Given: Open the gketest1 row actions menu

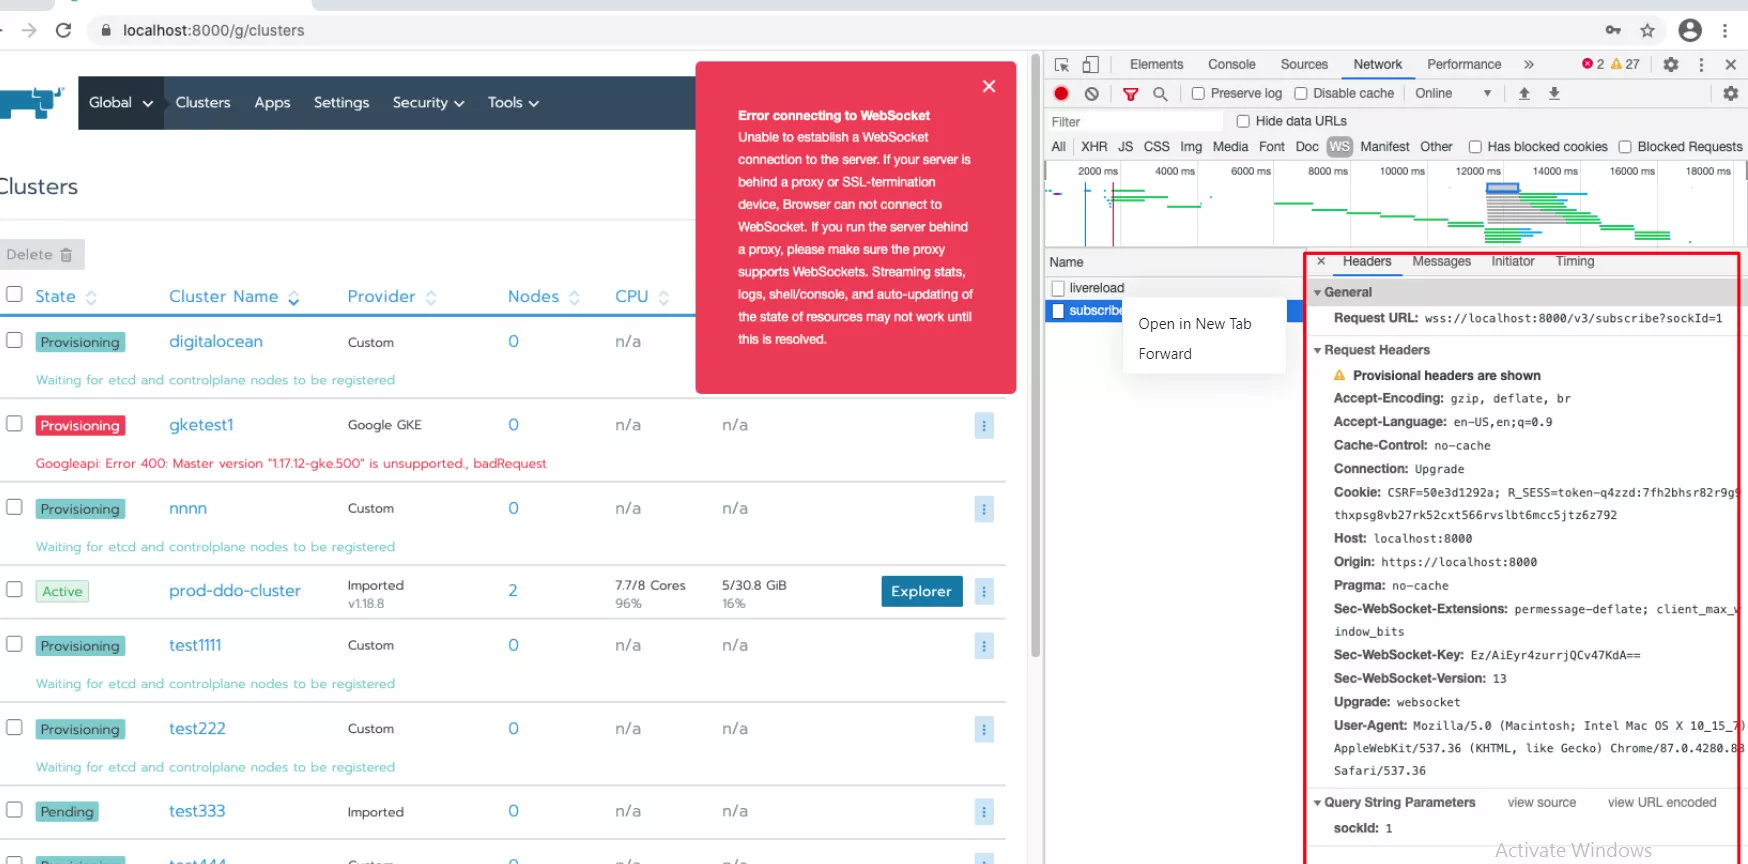Looking at the screenshot, I should [x=984, y=426].
